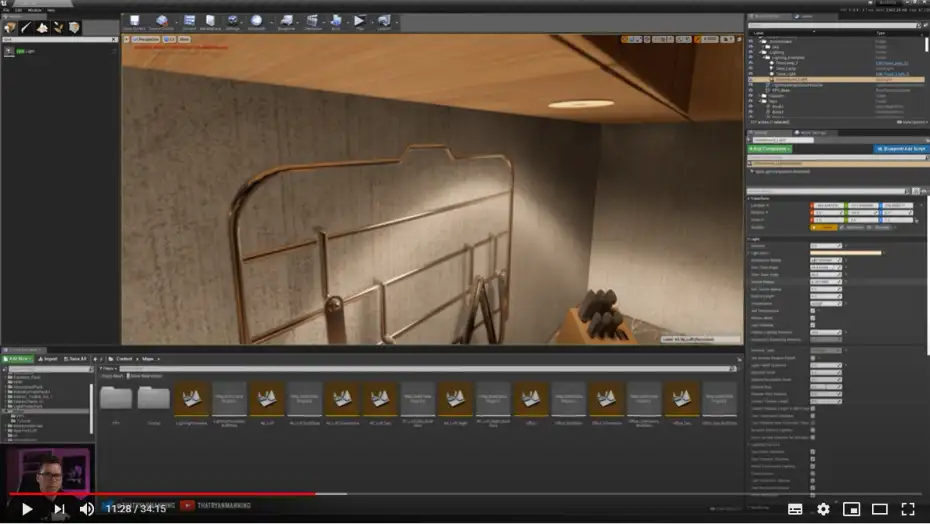
Task: Select the Foliage mode icon
Action: point(58,27)
